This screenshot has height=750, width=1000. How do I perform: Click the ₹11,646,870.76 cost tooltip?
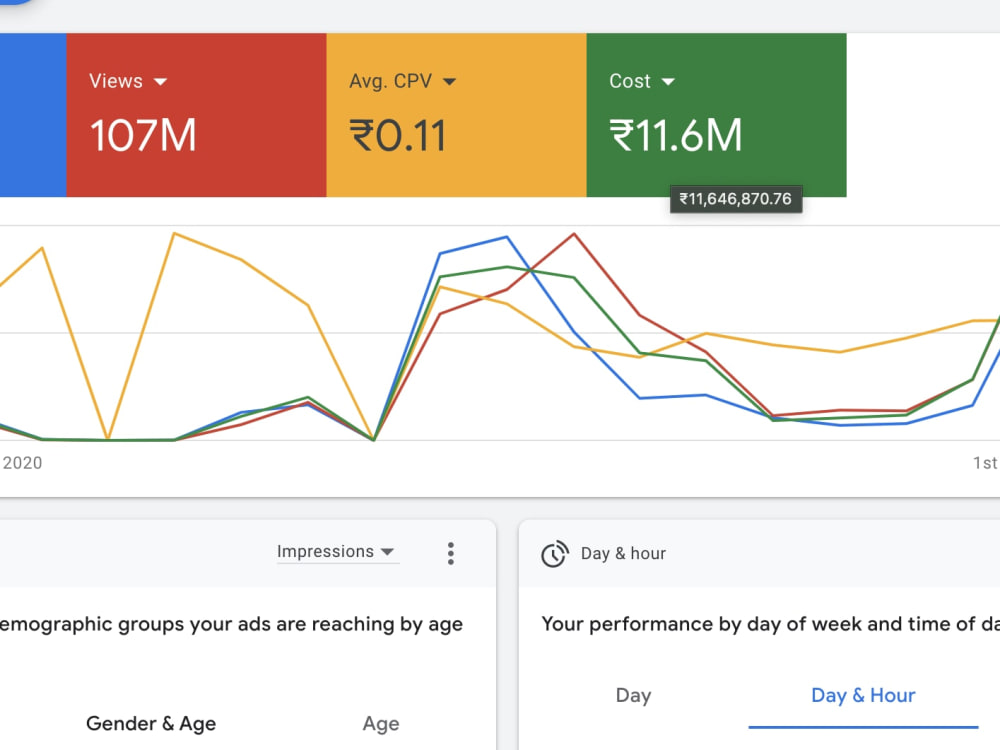point(736,199)
